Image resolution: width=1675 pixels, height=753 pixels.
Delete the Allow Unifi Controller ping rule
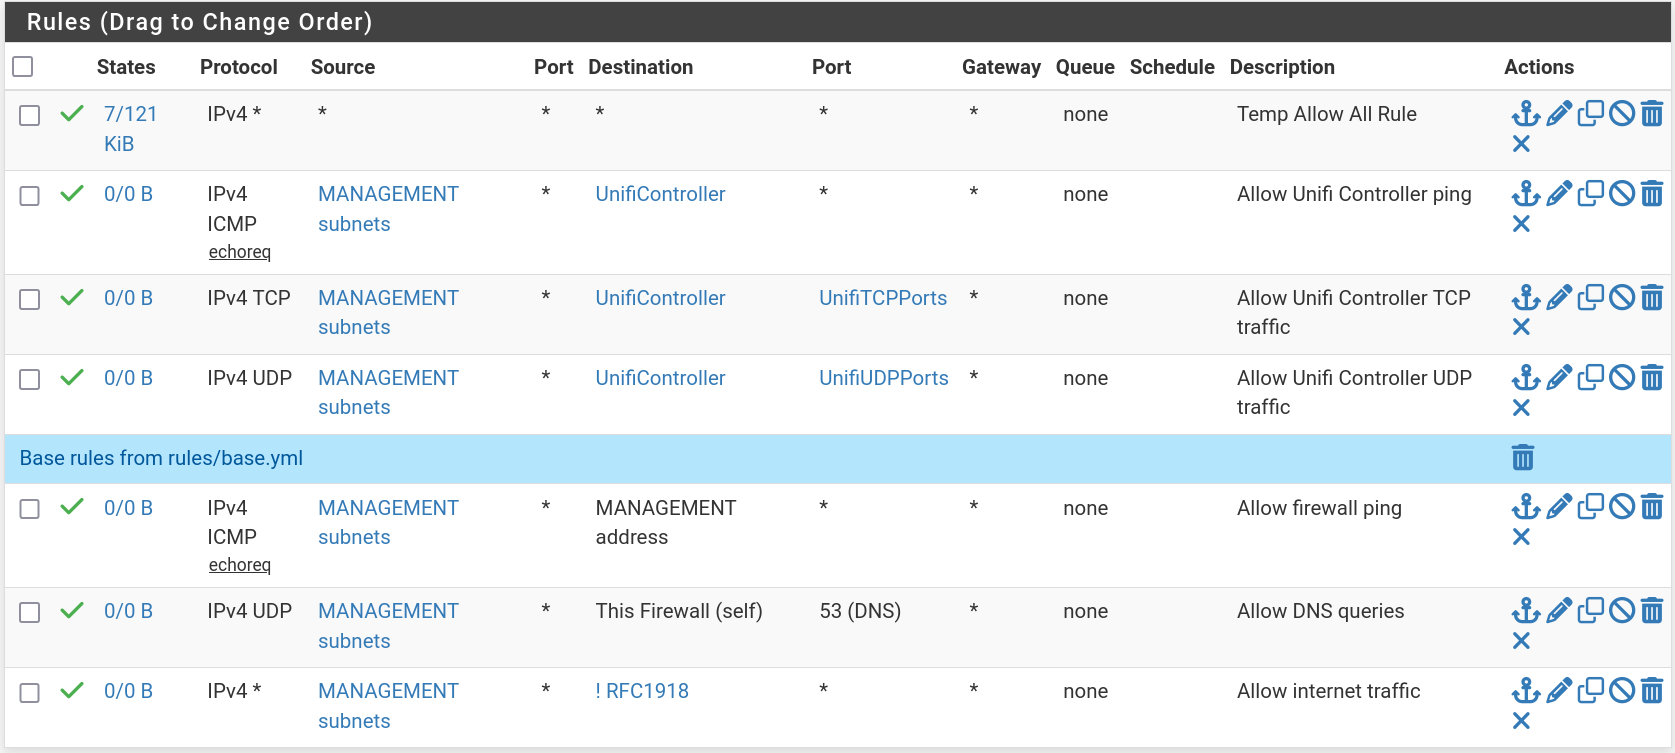pos(1652,194)
